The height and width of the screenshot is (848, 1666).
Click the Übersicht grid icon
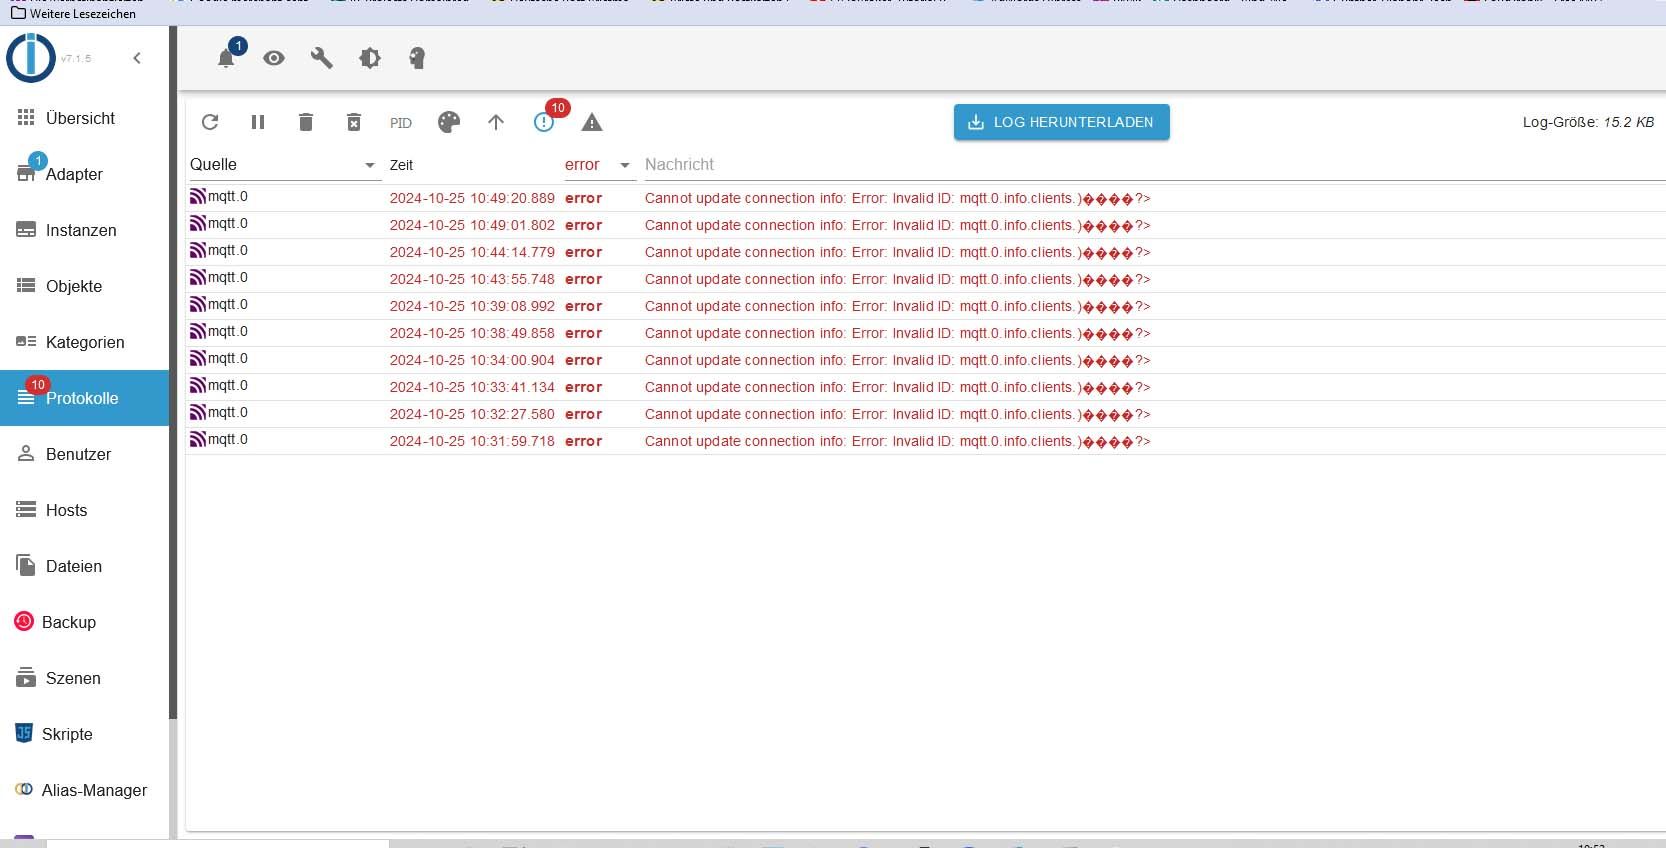coord(26,118)
